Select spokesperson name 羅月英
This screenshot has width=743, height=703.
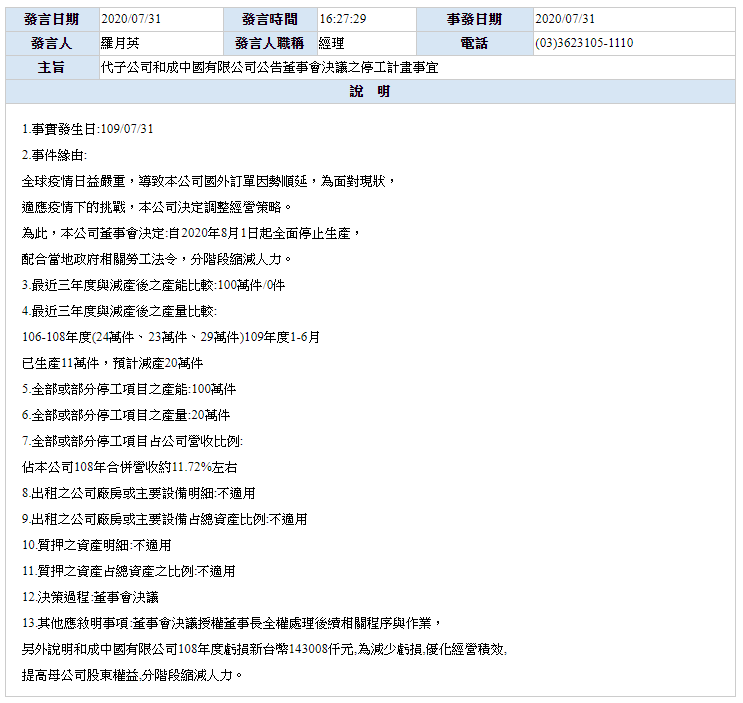pos(120,44)
